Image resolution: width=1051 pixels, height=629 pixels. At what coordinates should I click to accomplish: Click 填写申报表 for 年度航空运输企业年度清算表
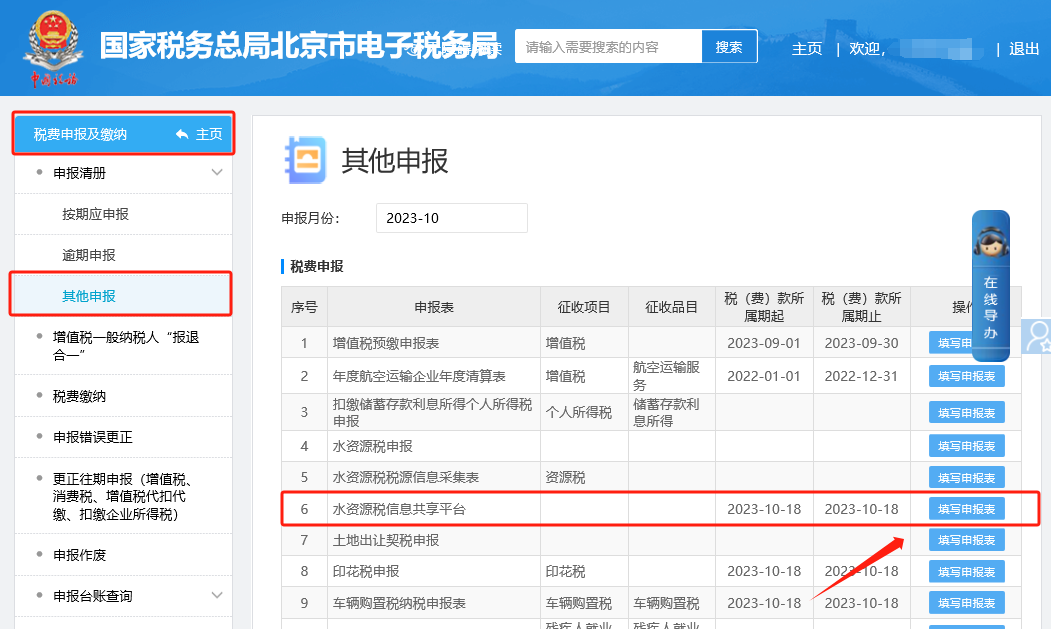click(967, 376)
